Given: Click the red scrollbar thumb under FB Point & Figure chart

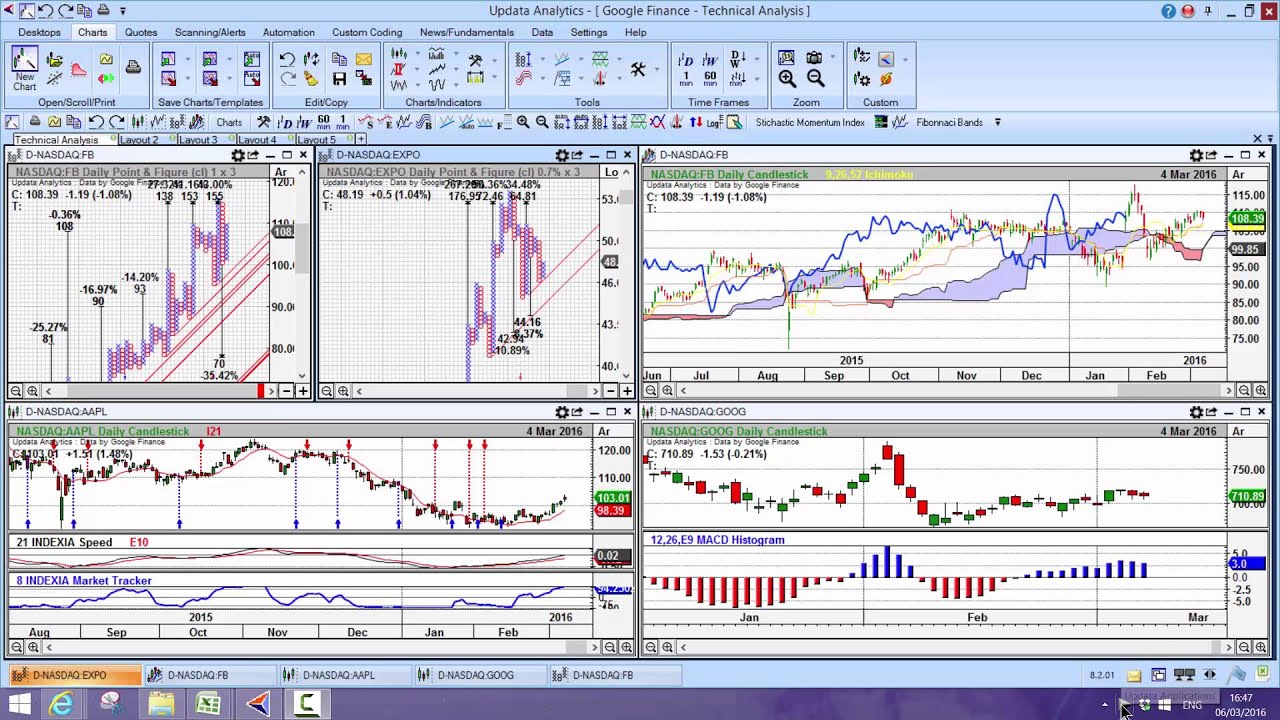Looking at the screenshot, I should (261, 391).
